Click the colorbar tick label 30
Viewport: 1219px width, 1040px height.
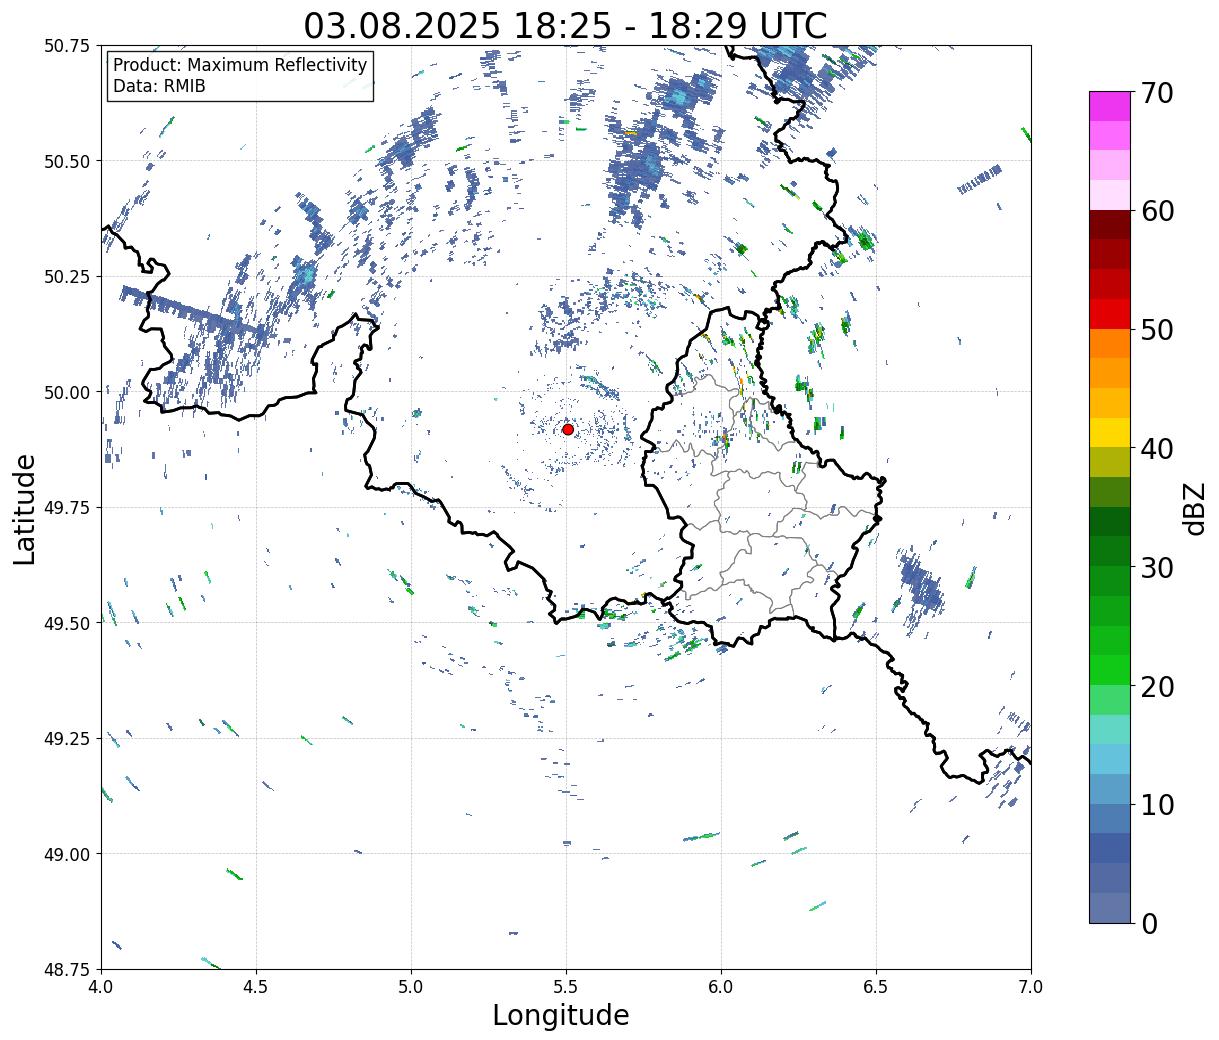point(1156,568)
